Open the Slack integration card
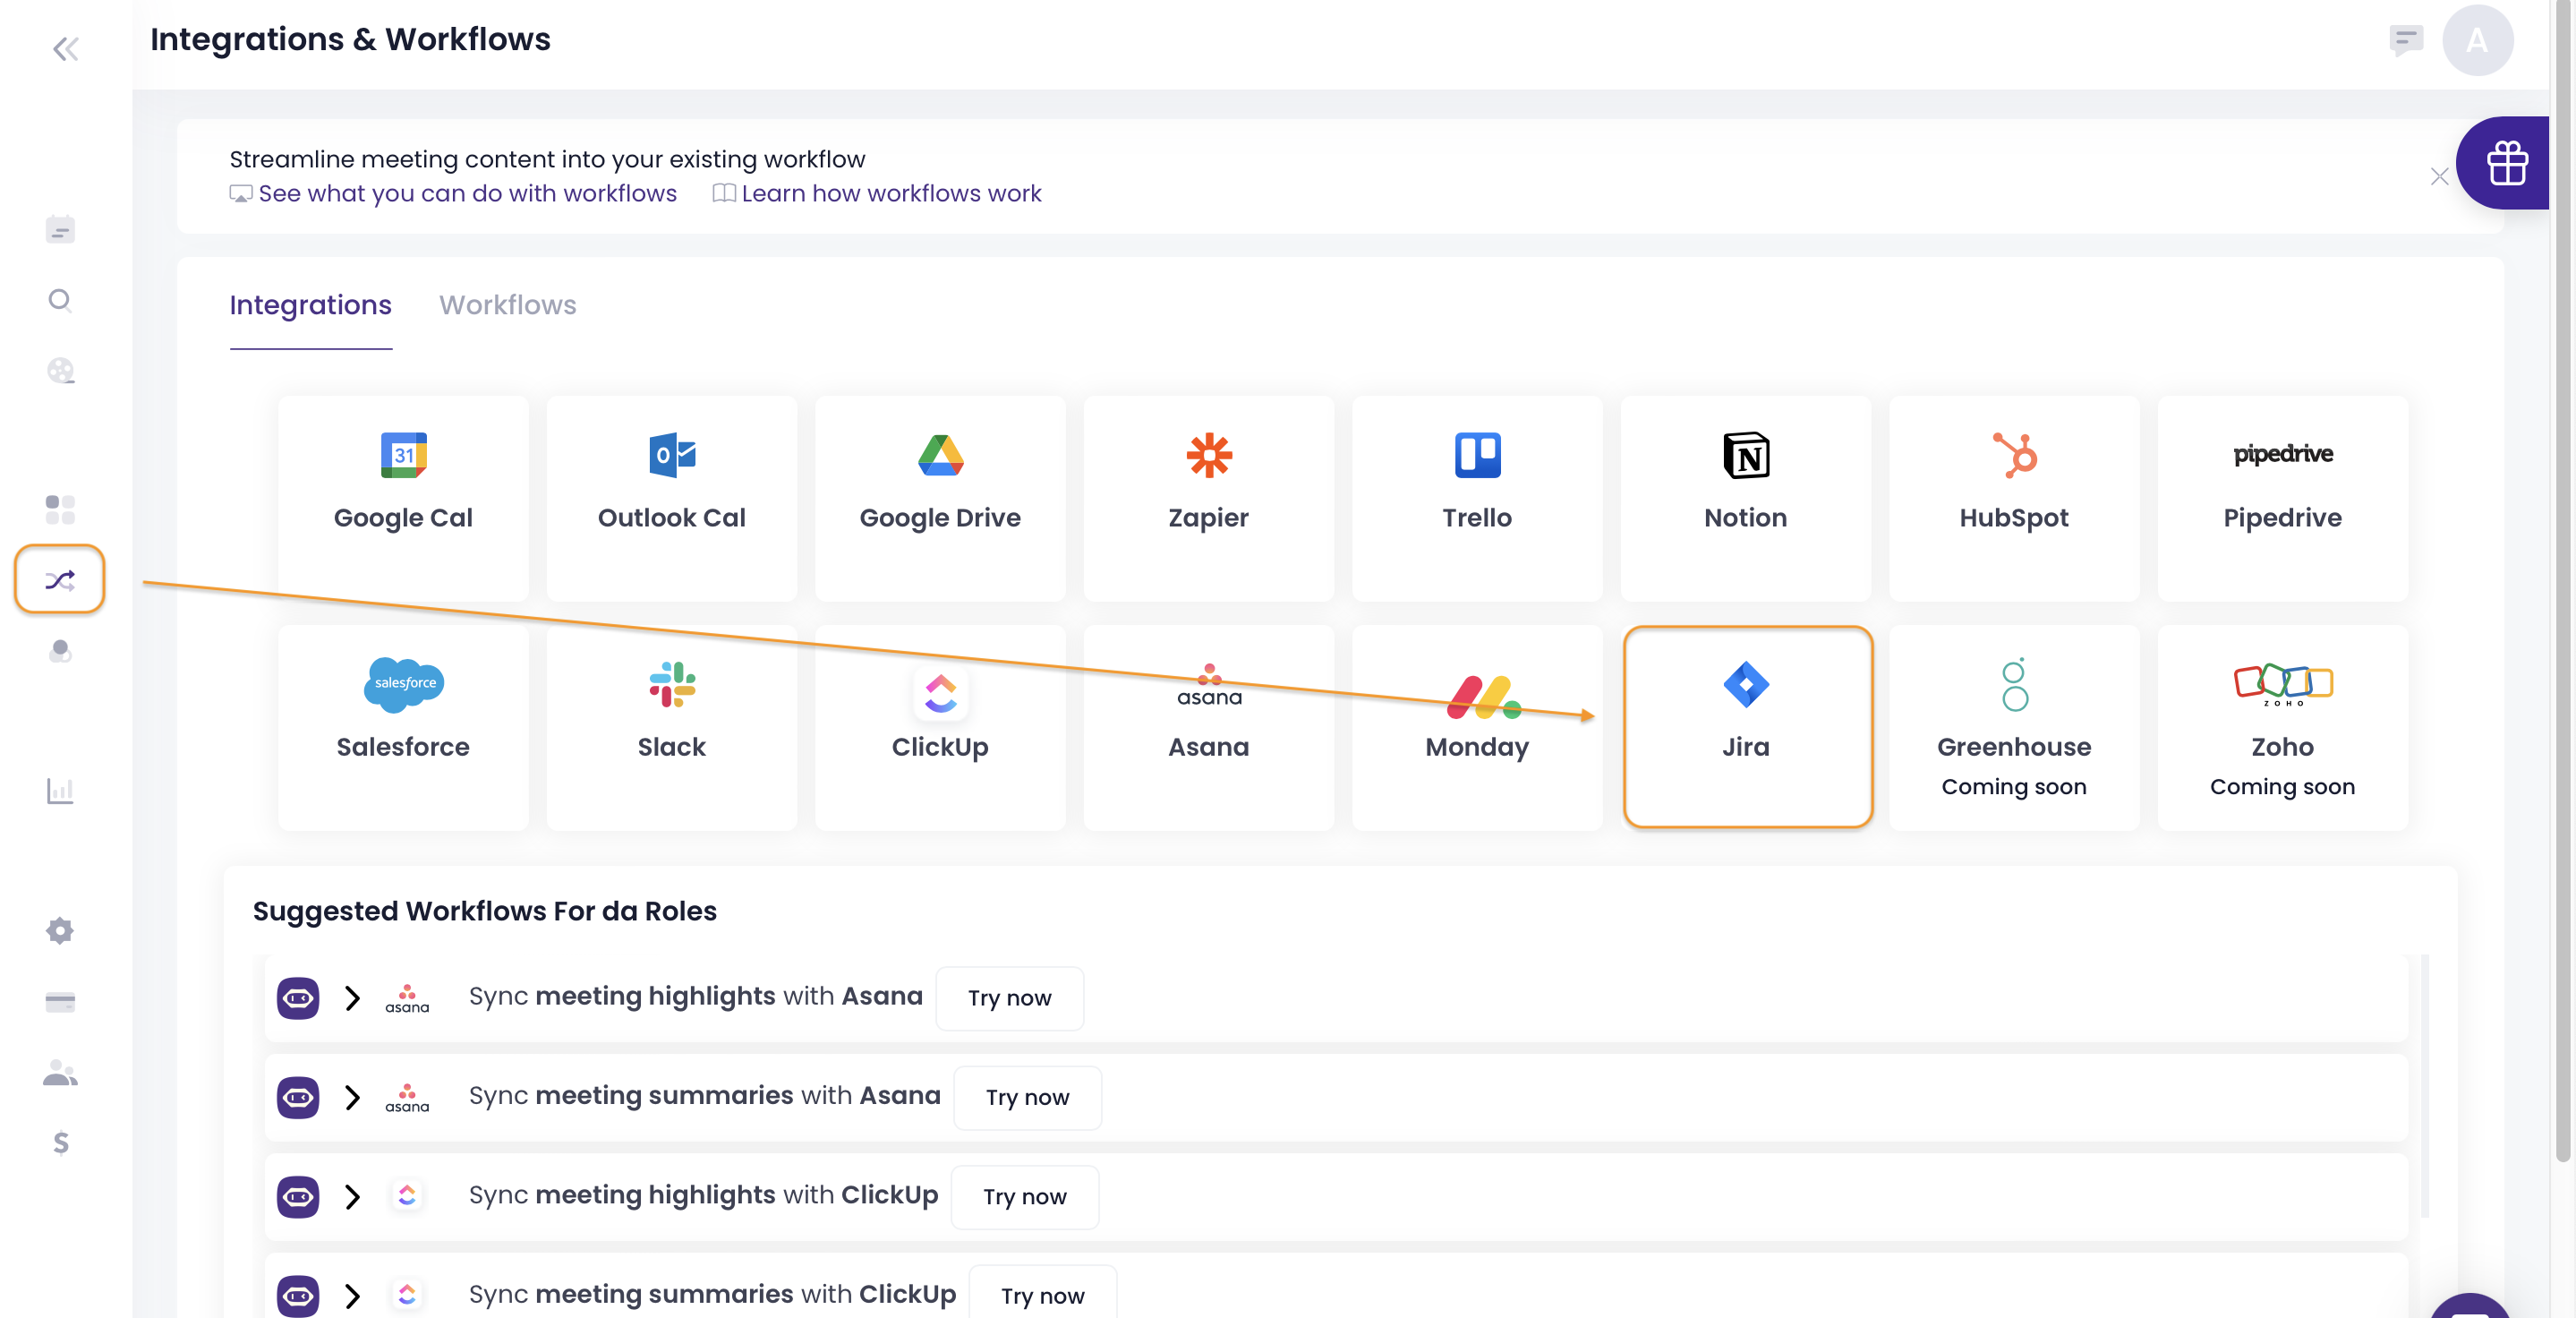The width and height of the screenshot is (2576, 1318). [671, 727]
